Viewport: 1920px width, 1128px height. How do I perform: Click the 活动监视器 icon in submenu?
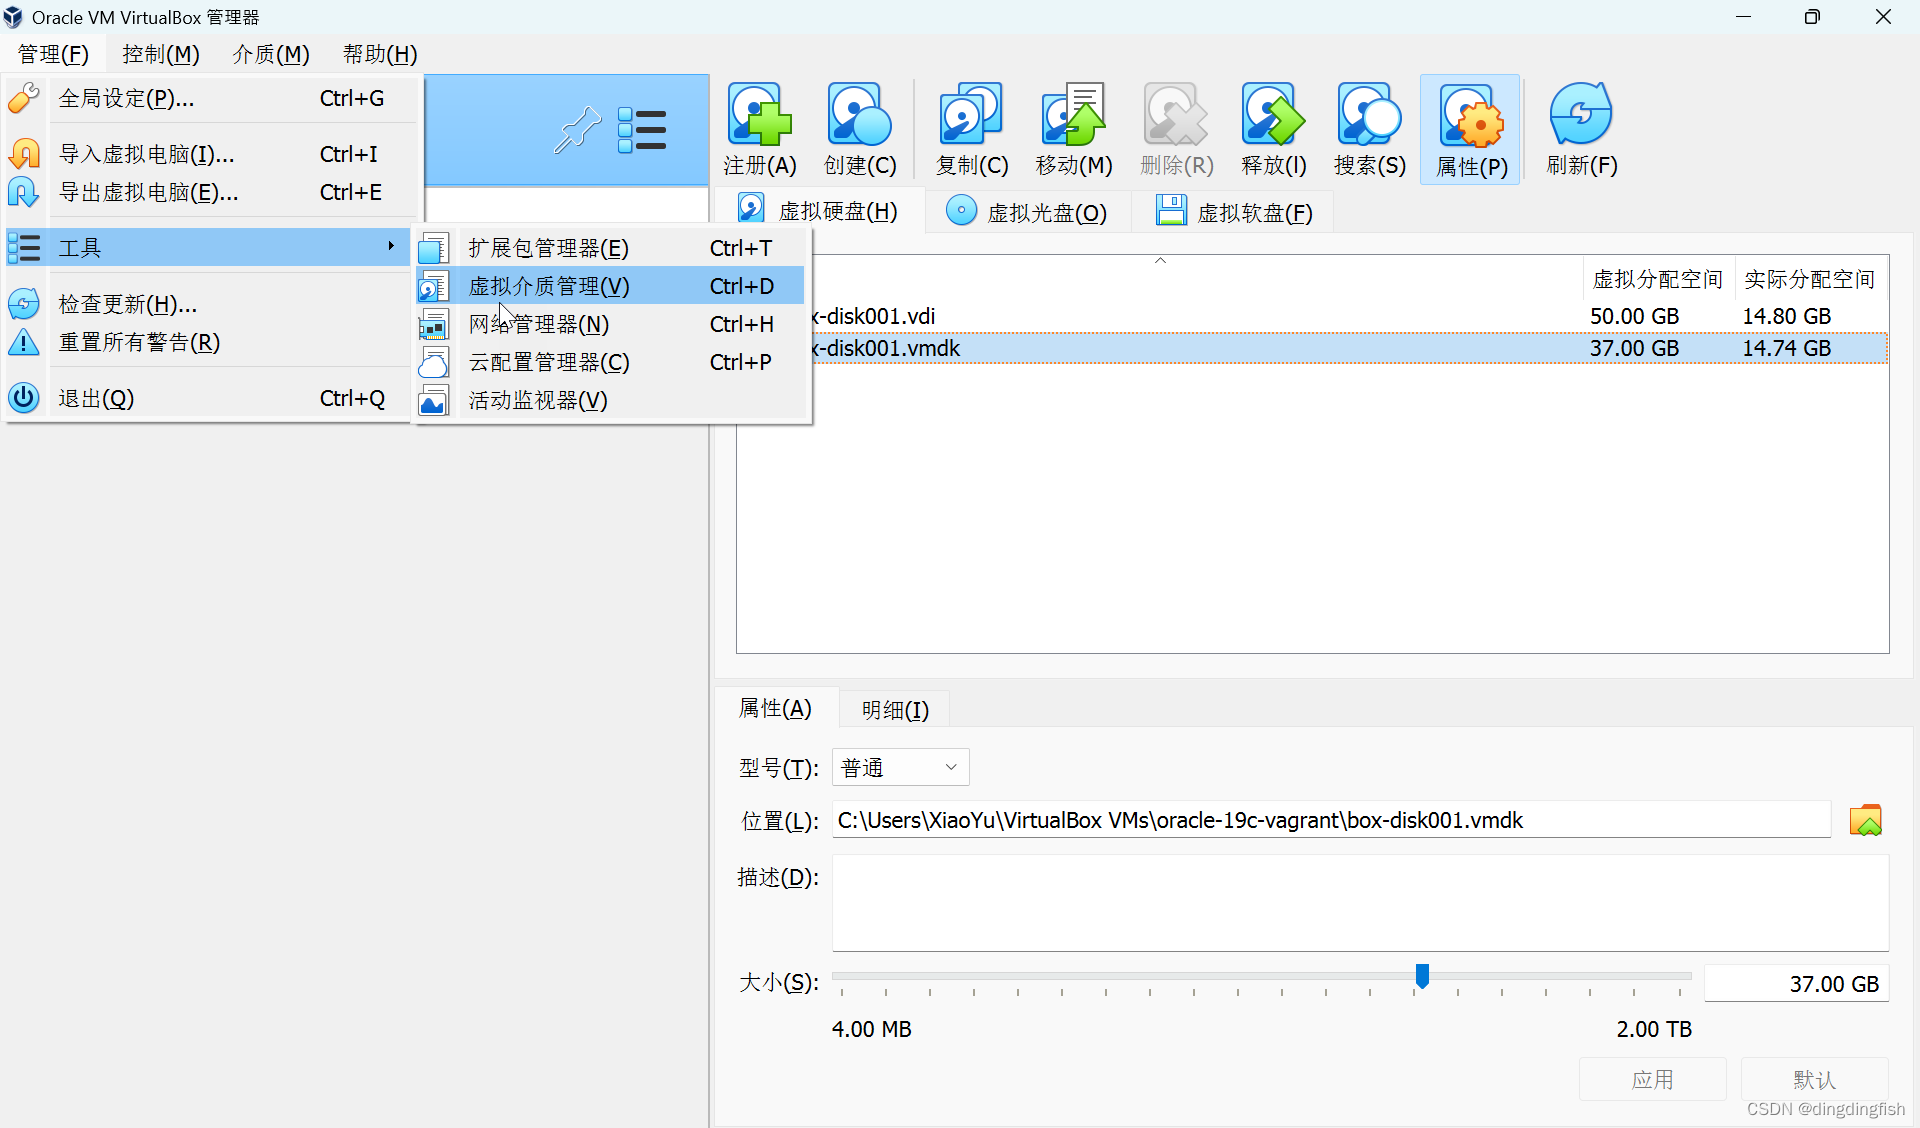click(x=434, y=400)
